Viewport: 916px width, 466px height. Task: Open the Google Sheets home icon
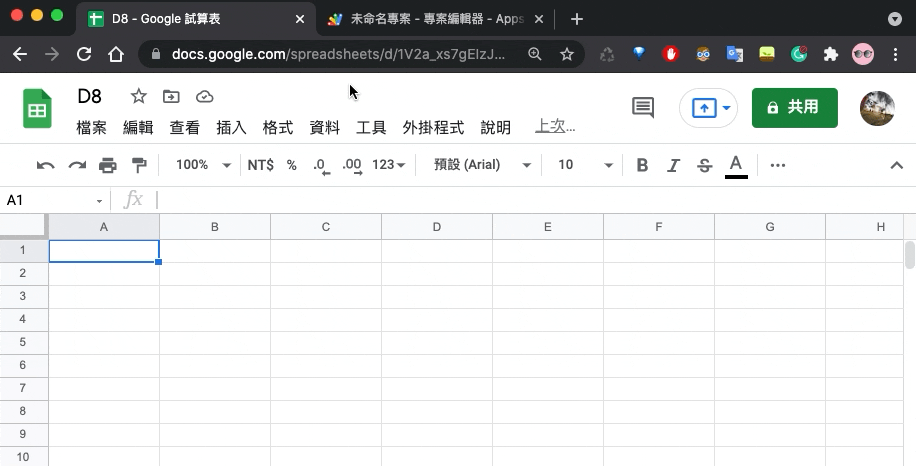pos(38,108)
